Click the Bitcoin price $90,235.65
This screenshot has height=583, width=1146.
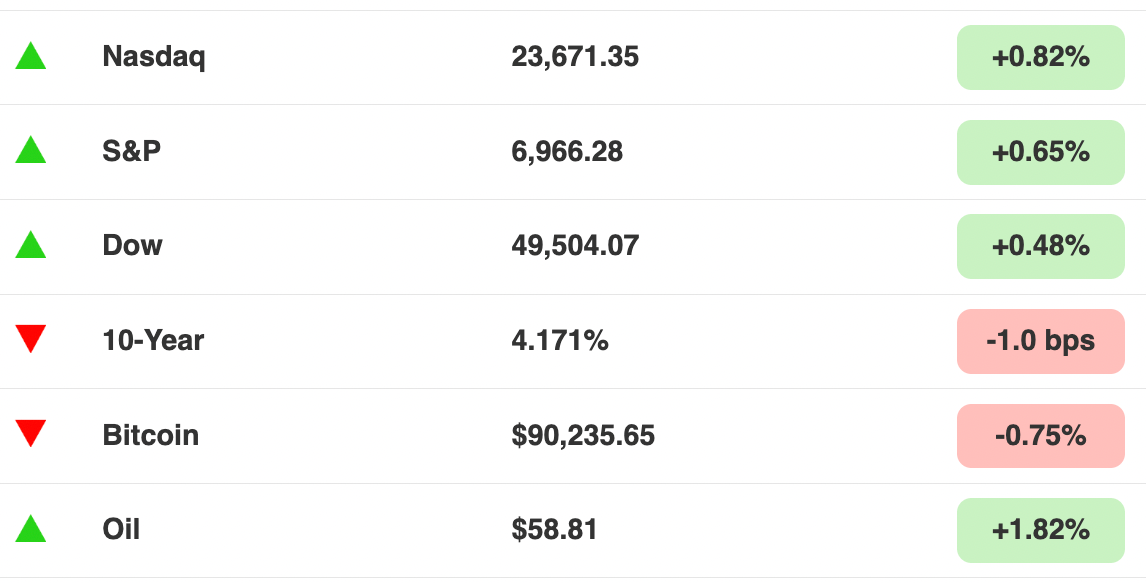click(583, 435)
